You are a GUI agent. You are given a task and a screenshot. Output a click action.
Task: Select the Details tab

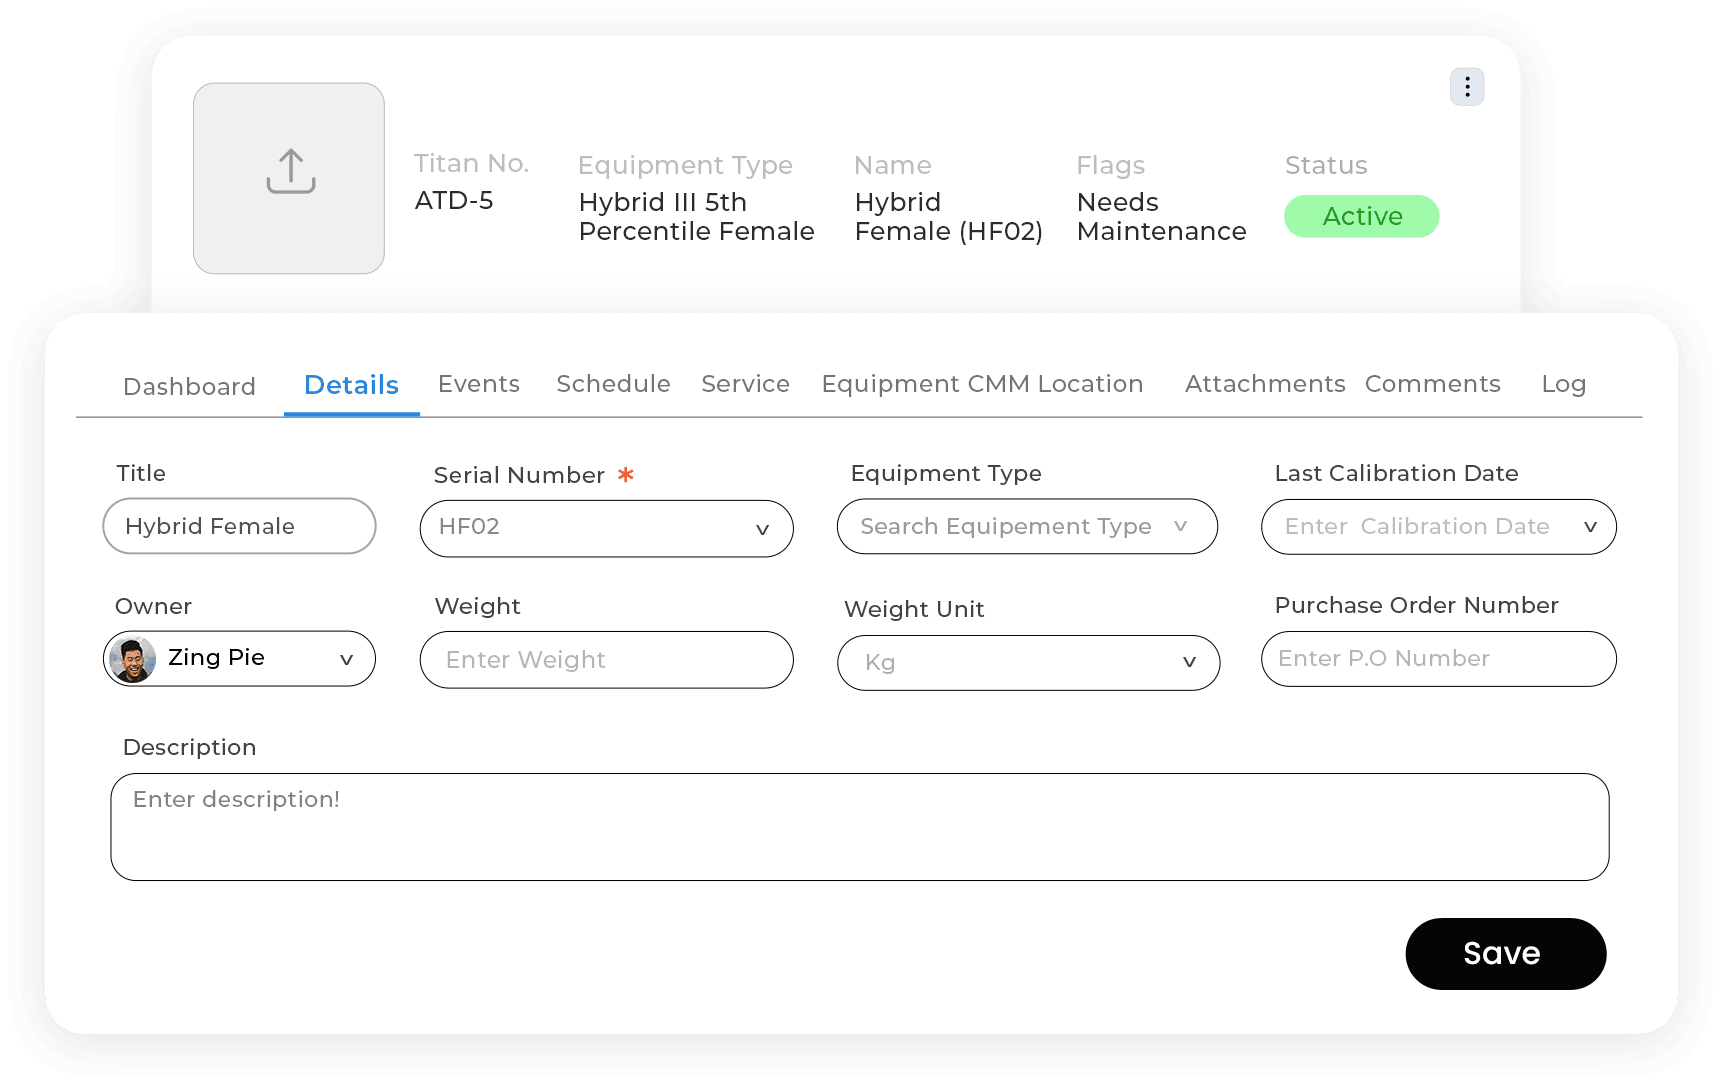tap(351, 385)
